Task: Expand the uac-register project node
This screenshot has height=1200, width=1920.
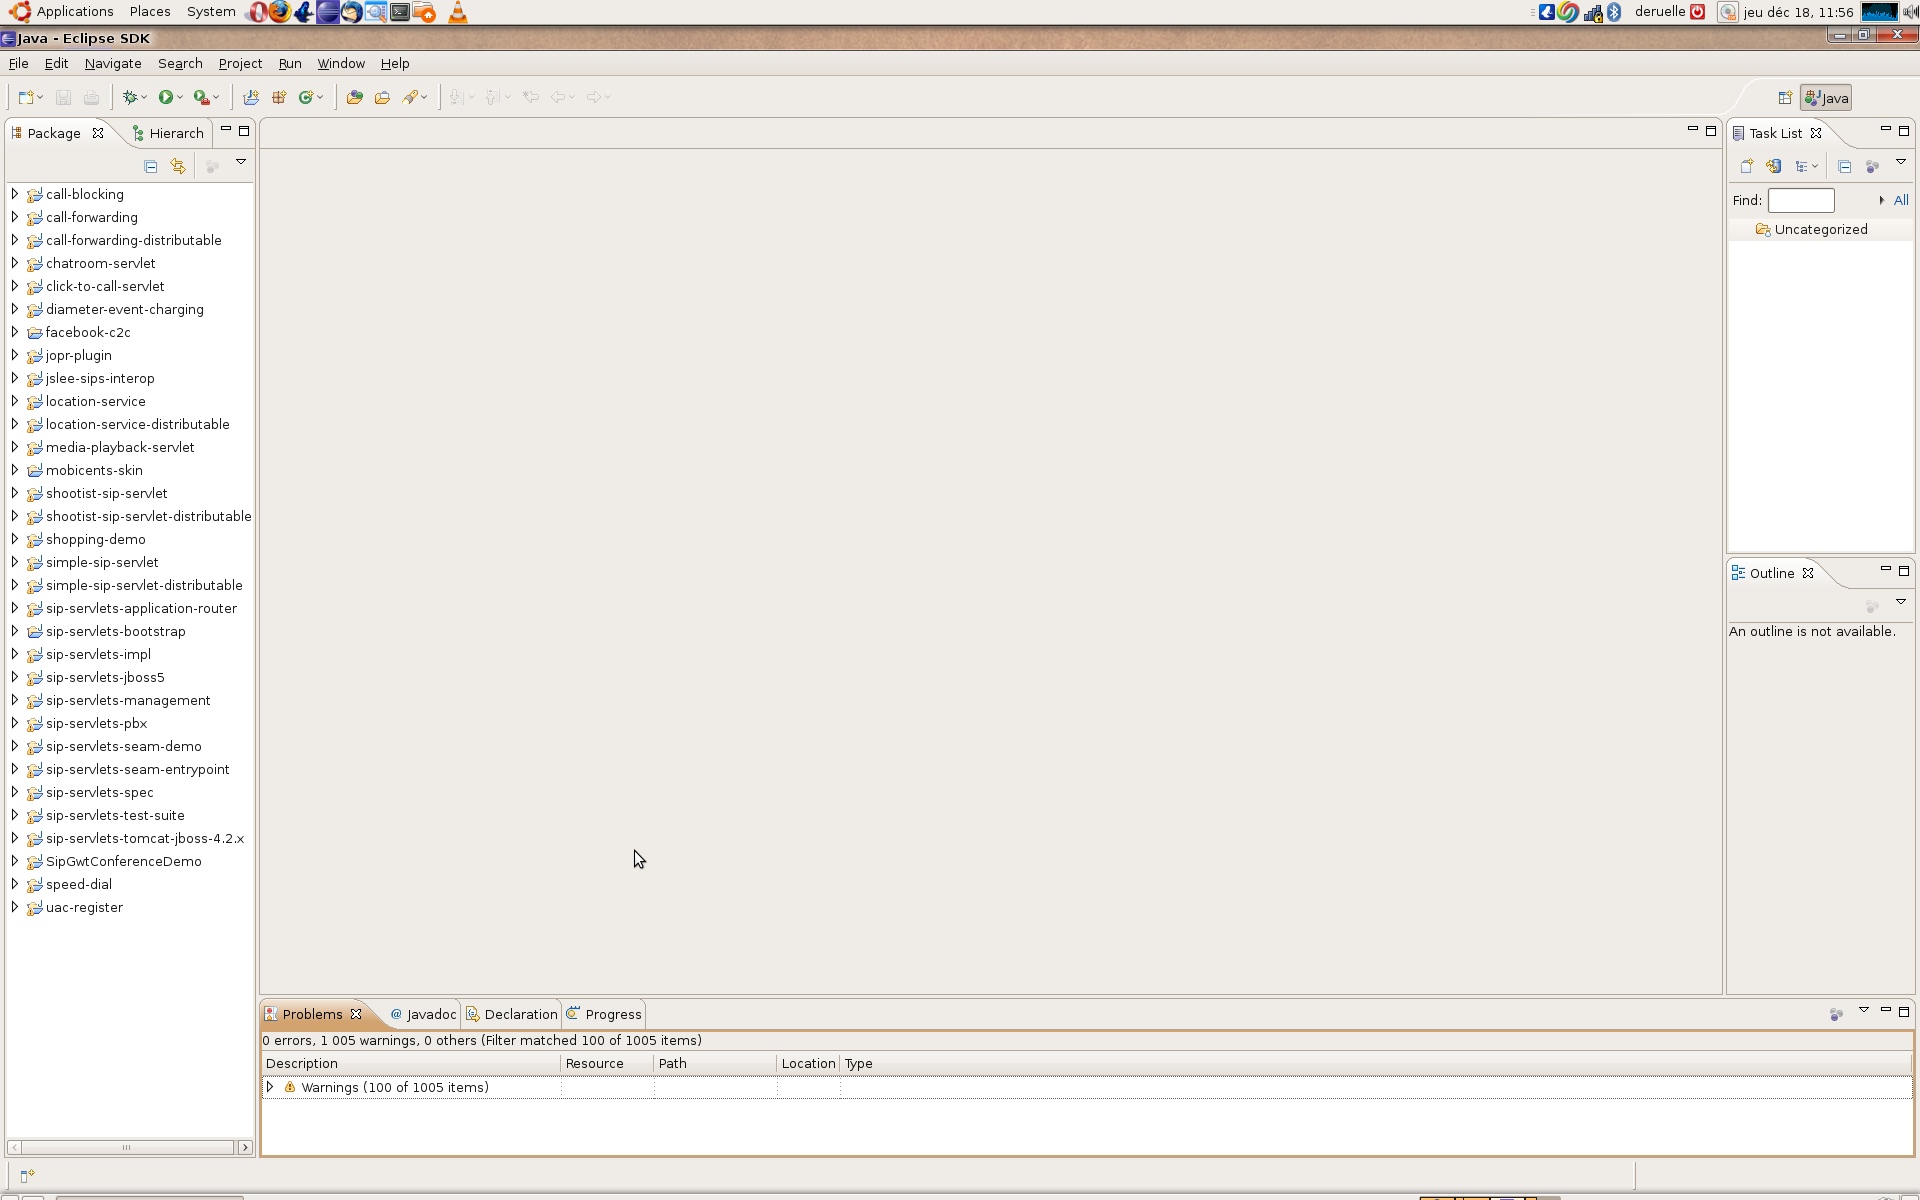Action: pos(15,907)
